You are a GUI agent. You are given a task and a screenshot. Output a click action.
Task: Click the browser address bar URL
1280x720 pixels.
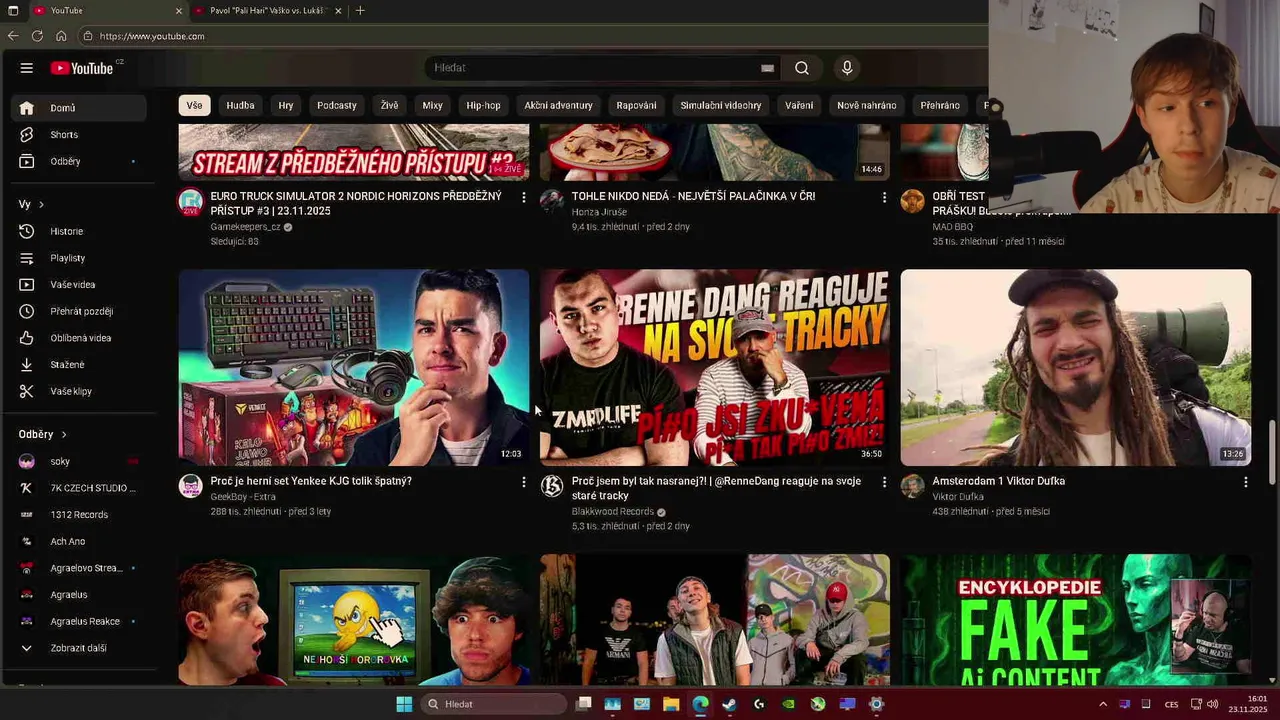pos(152,36)
